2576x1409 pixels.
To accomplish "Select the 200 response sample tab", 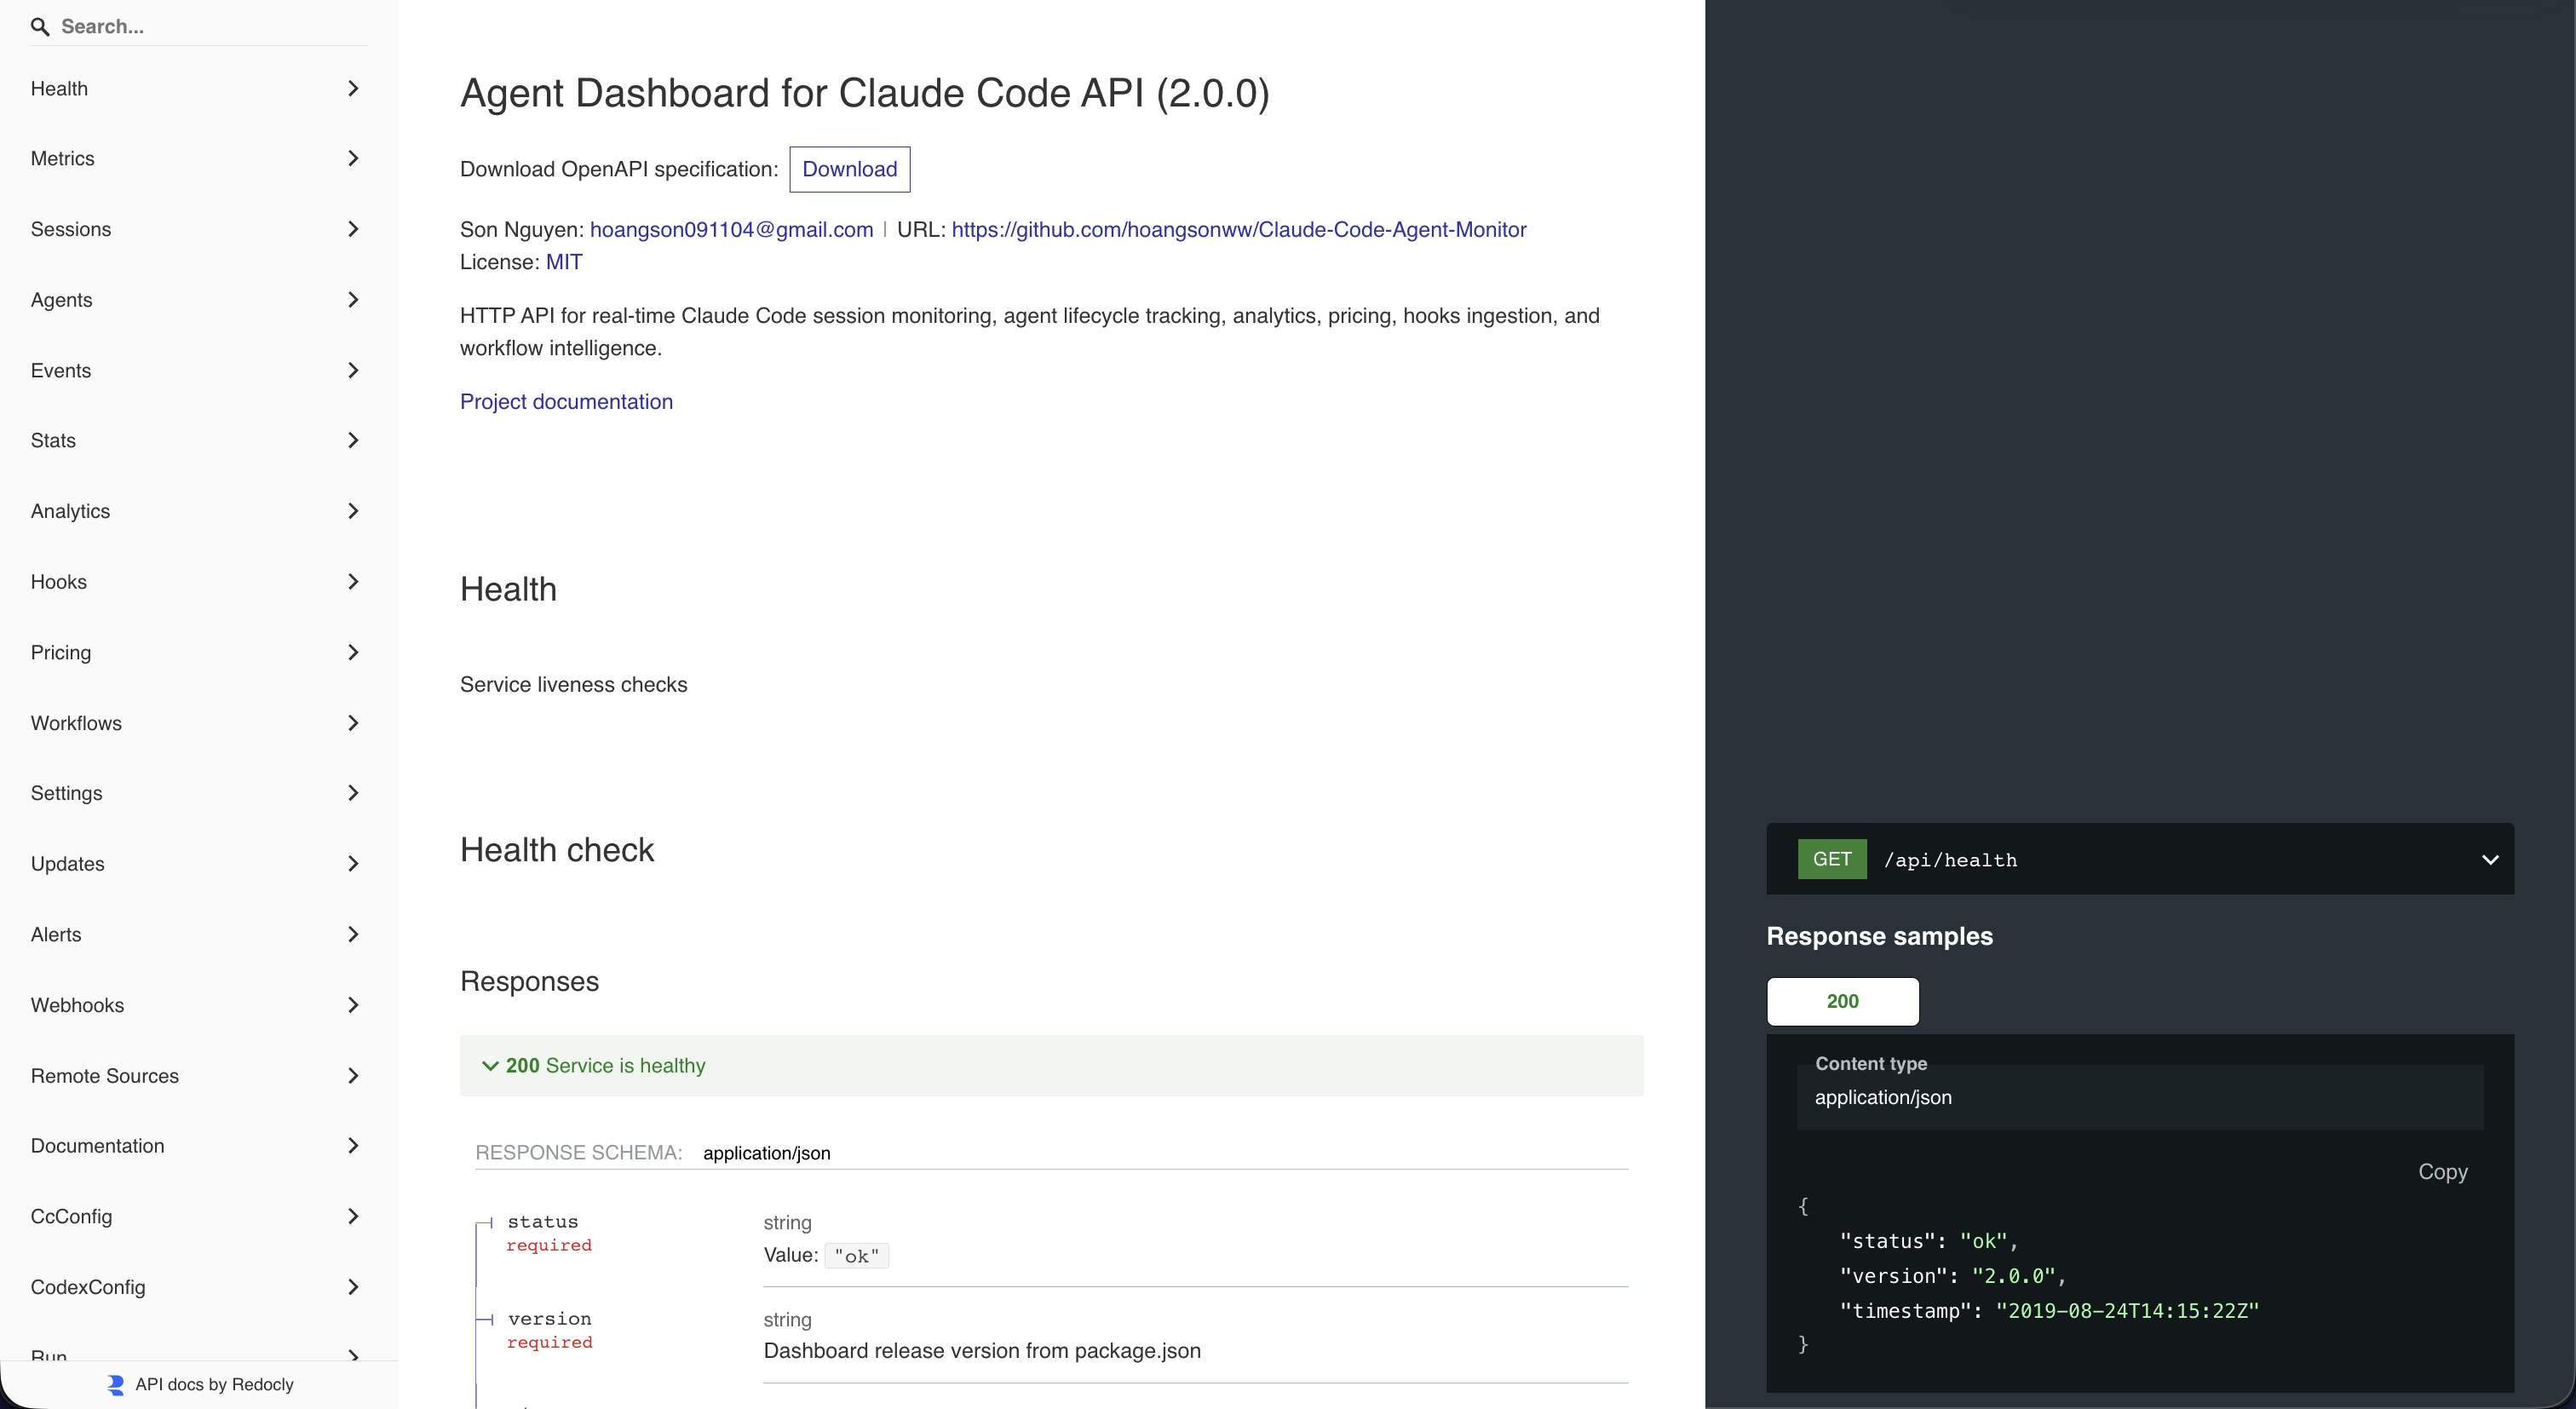I will coord(1843,1002).
